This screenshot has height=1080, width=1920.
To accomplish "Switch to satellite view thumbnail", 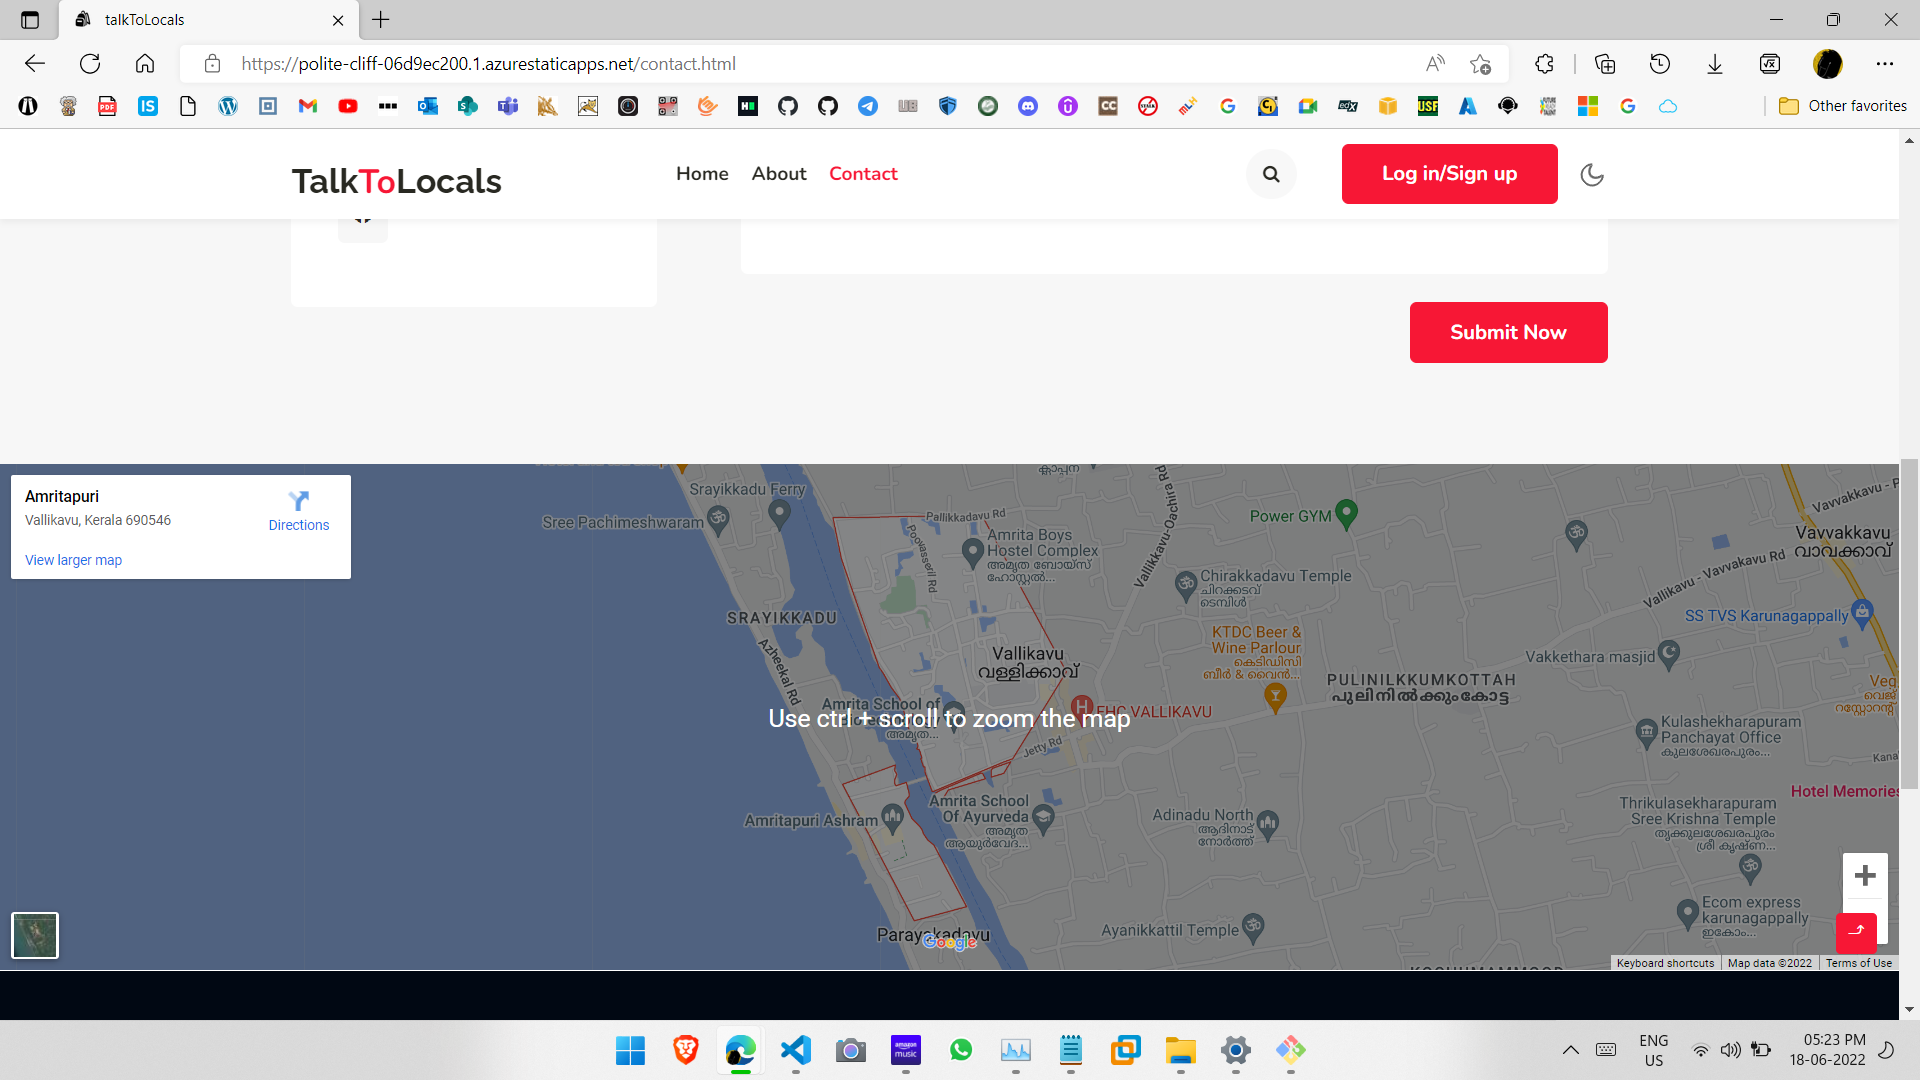I will (x=35, y=935).
